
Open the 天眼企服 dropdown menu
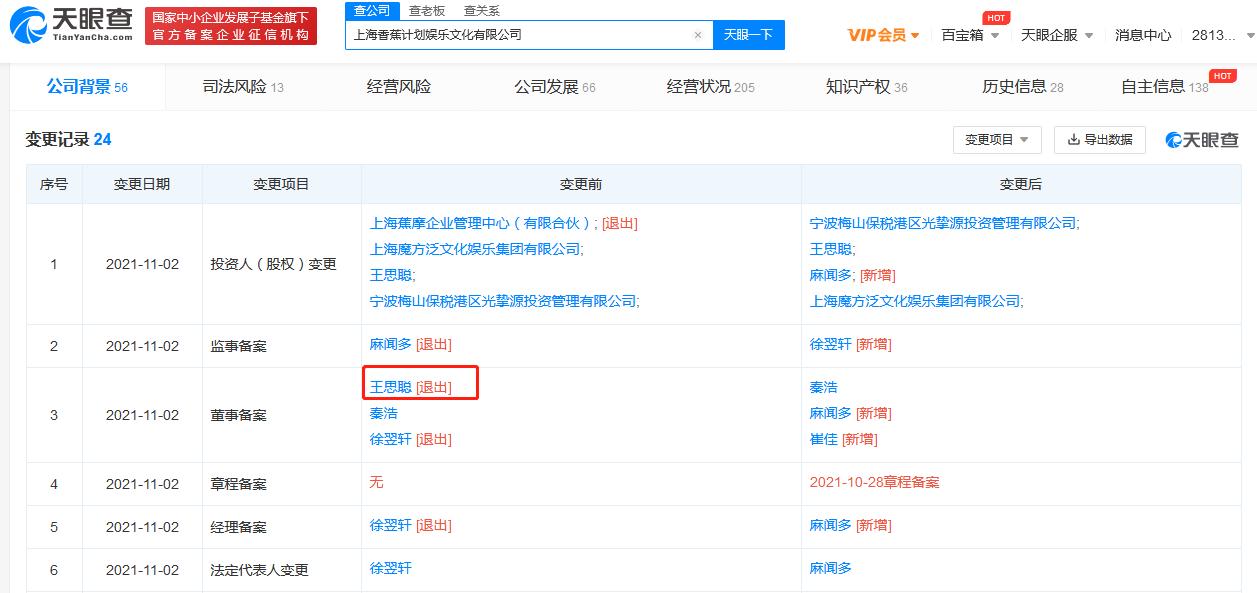[1057, 35]
